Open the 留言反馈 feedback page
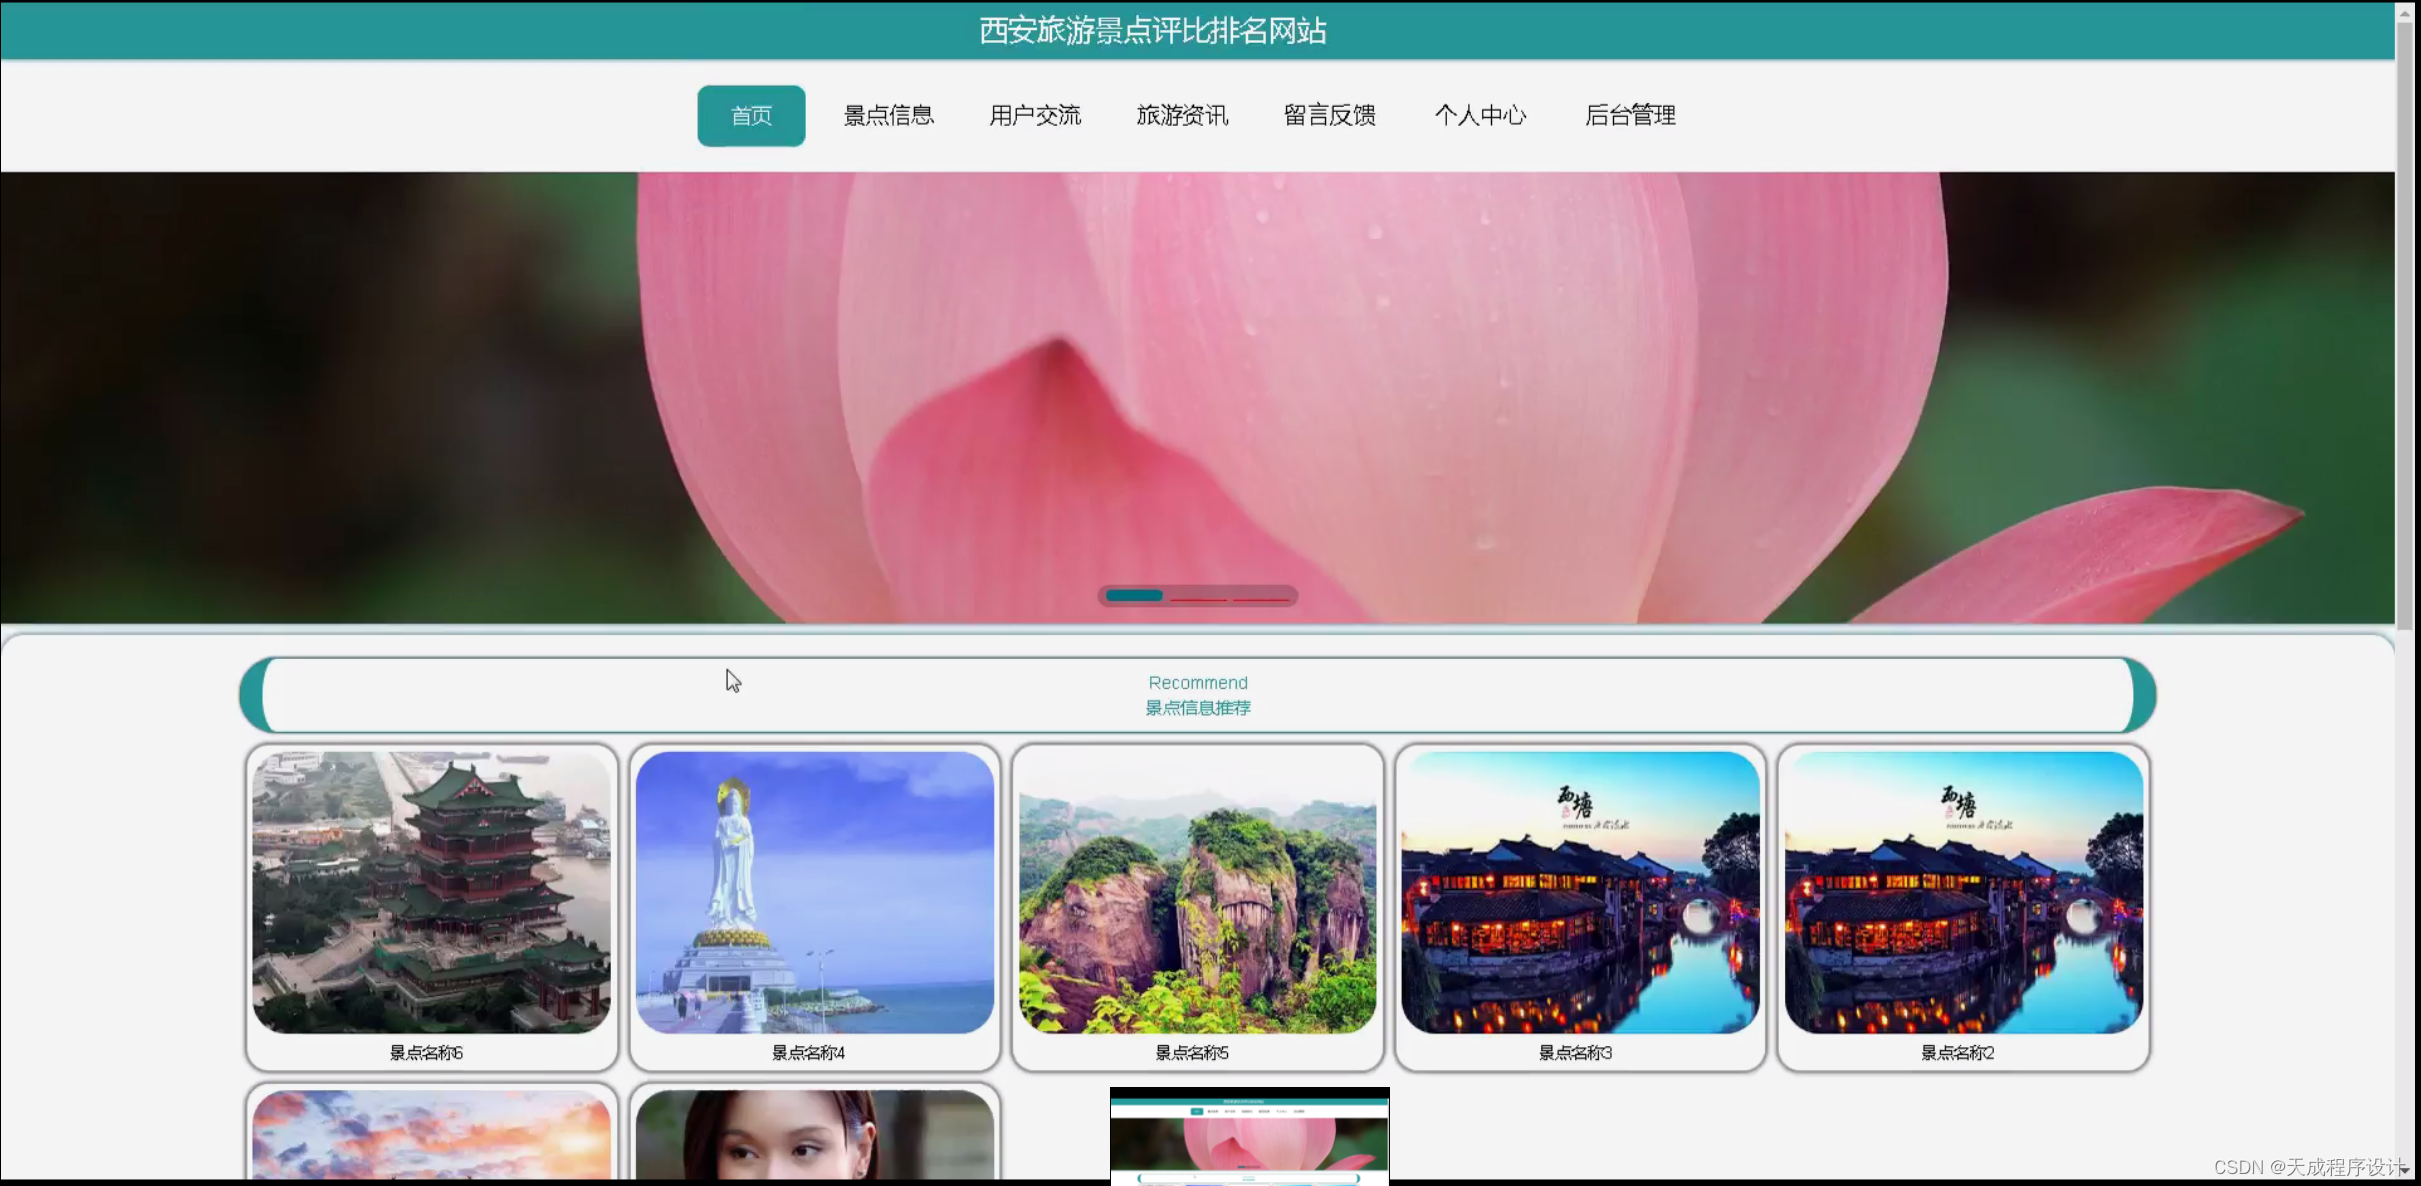 click(x=1329, y=115)
